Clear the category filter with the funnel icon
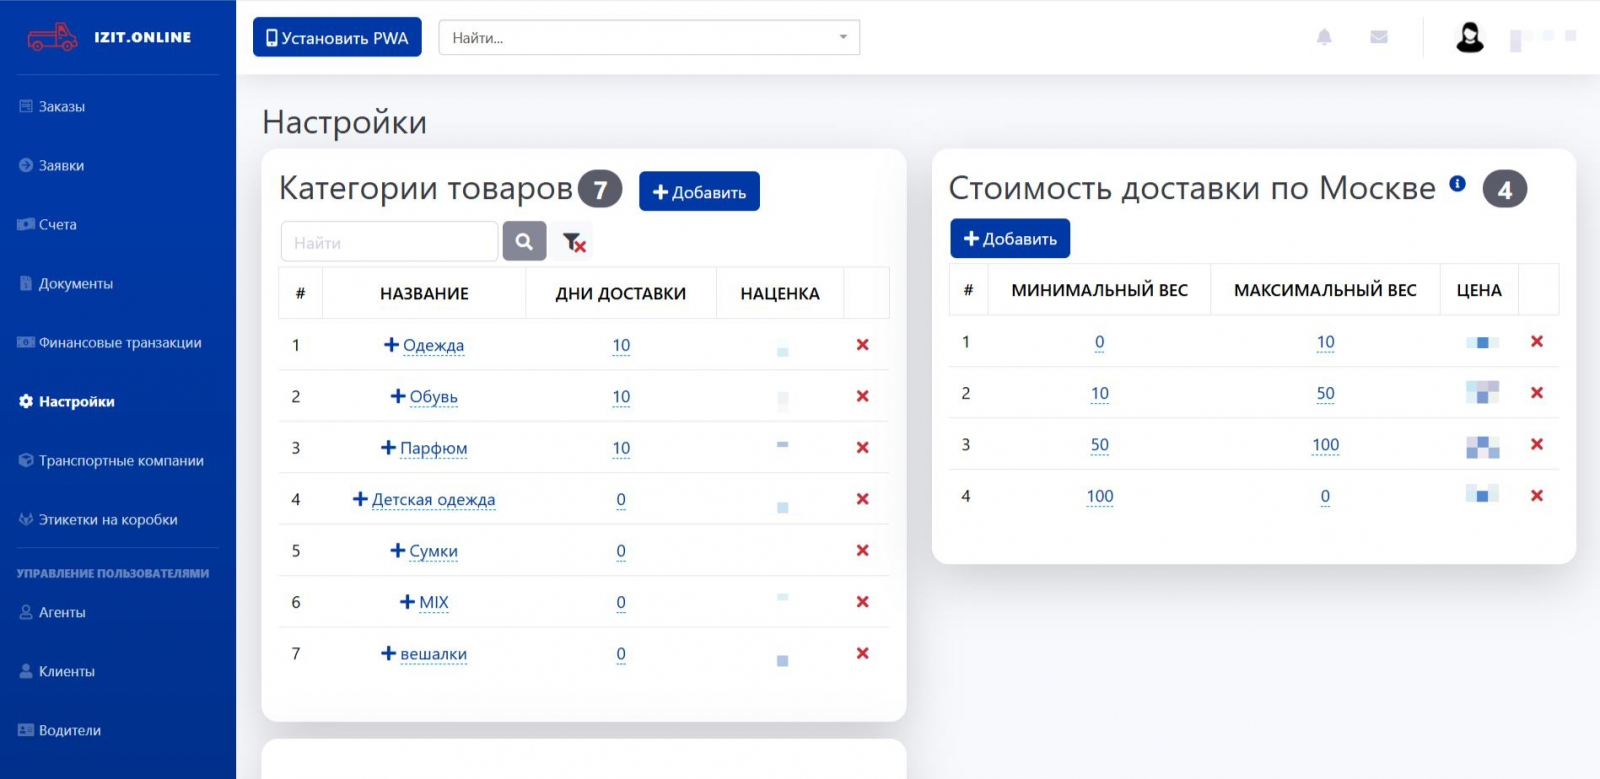Image resolution: width=1600 pixels, height=779 pixels. (574, 242)
